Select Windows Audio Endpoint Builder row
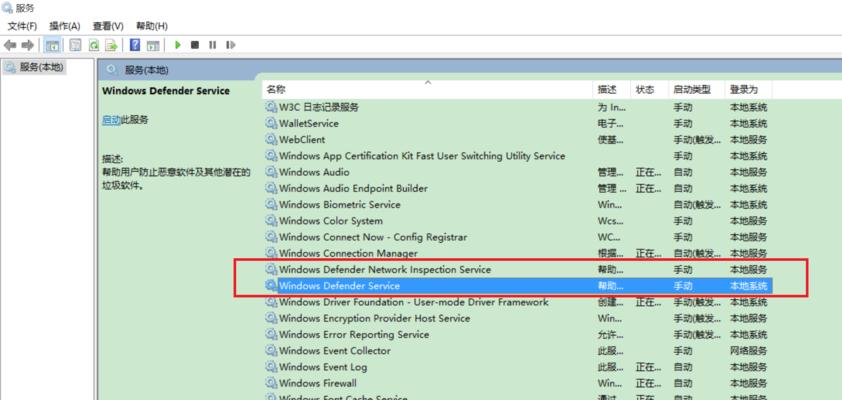This screenshot has height=400, width=842. coord(517,188)
